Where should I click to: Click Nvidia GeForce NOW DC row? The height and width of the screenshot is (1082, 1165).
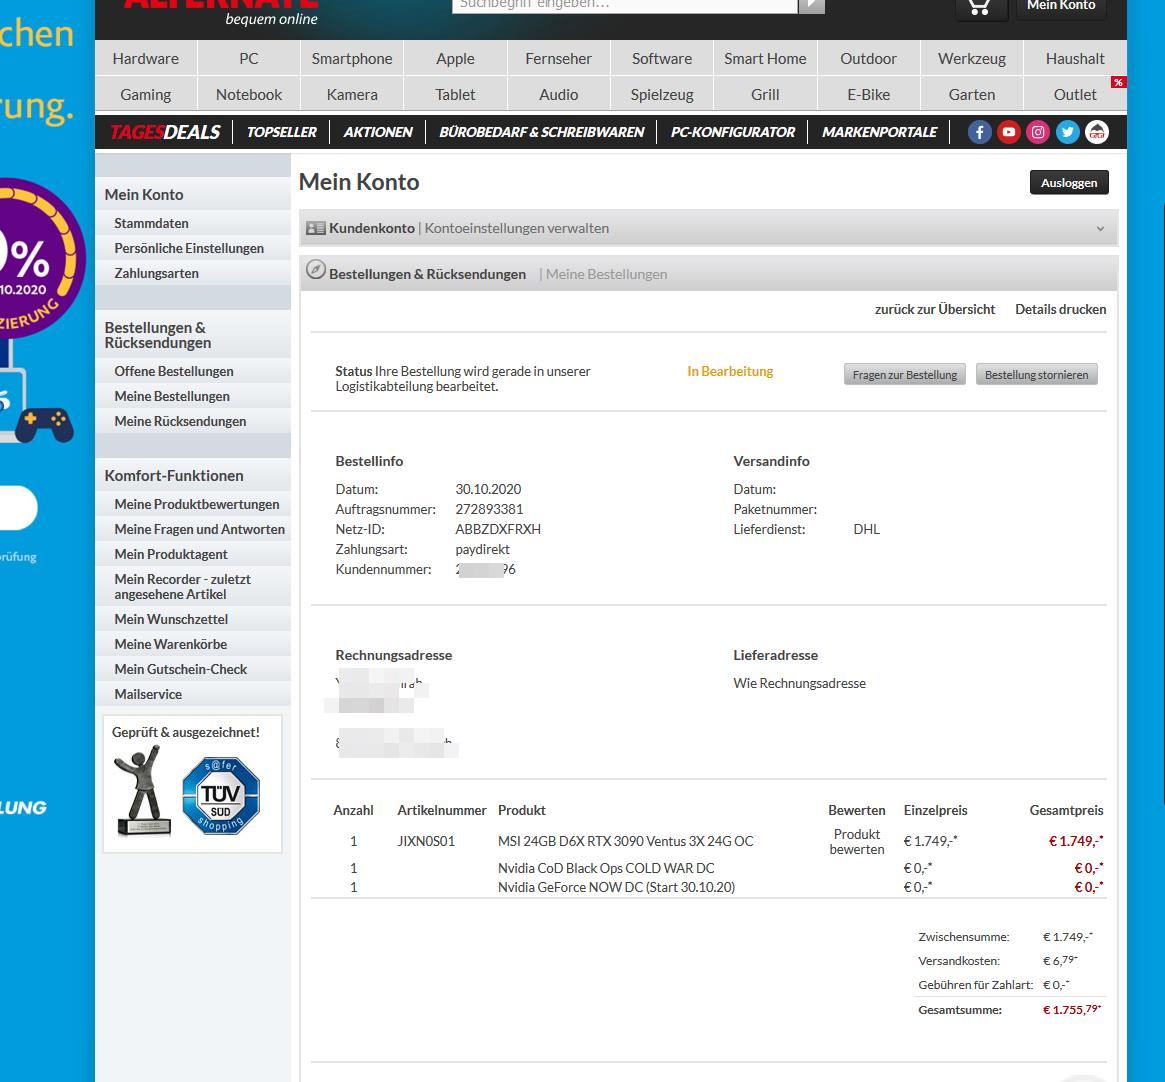click(x=616, y=887)
